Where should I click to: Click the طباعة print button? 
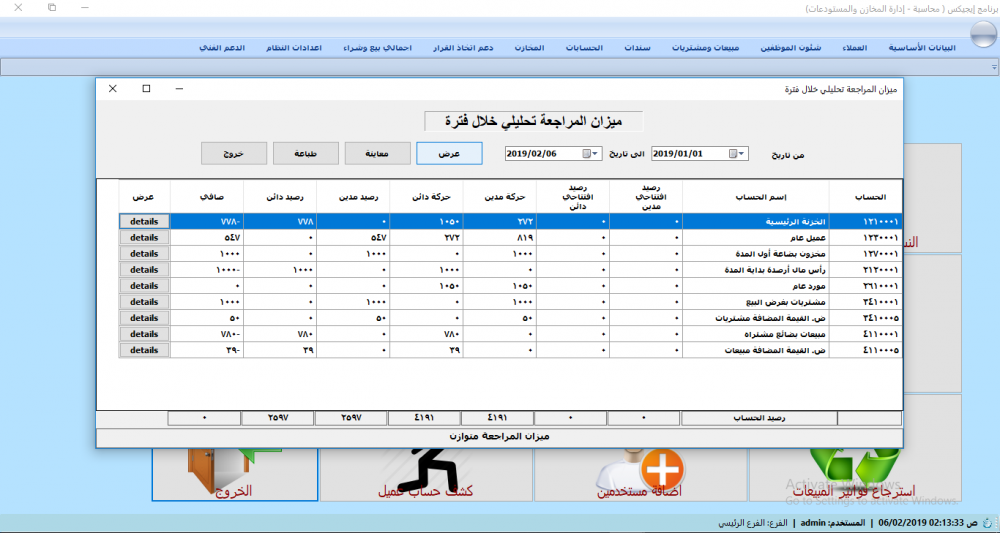tap(305, 154)
